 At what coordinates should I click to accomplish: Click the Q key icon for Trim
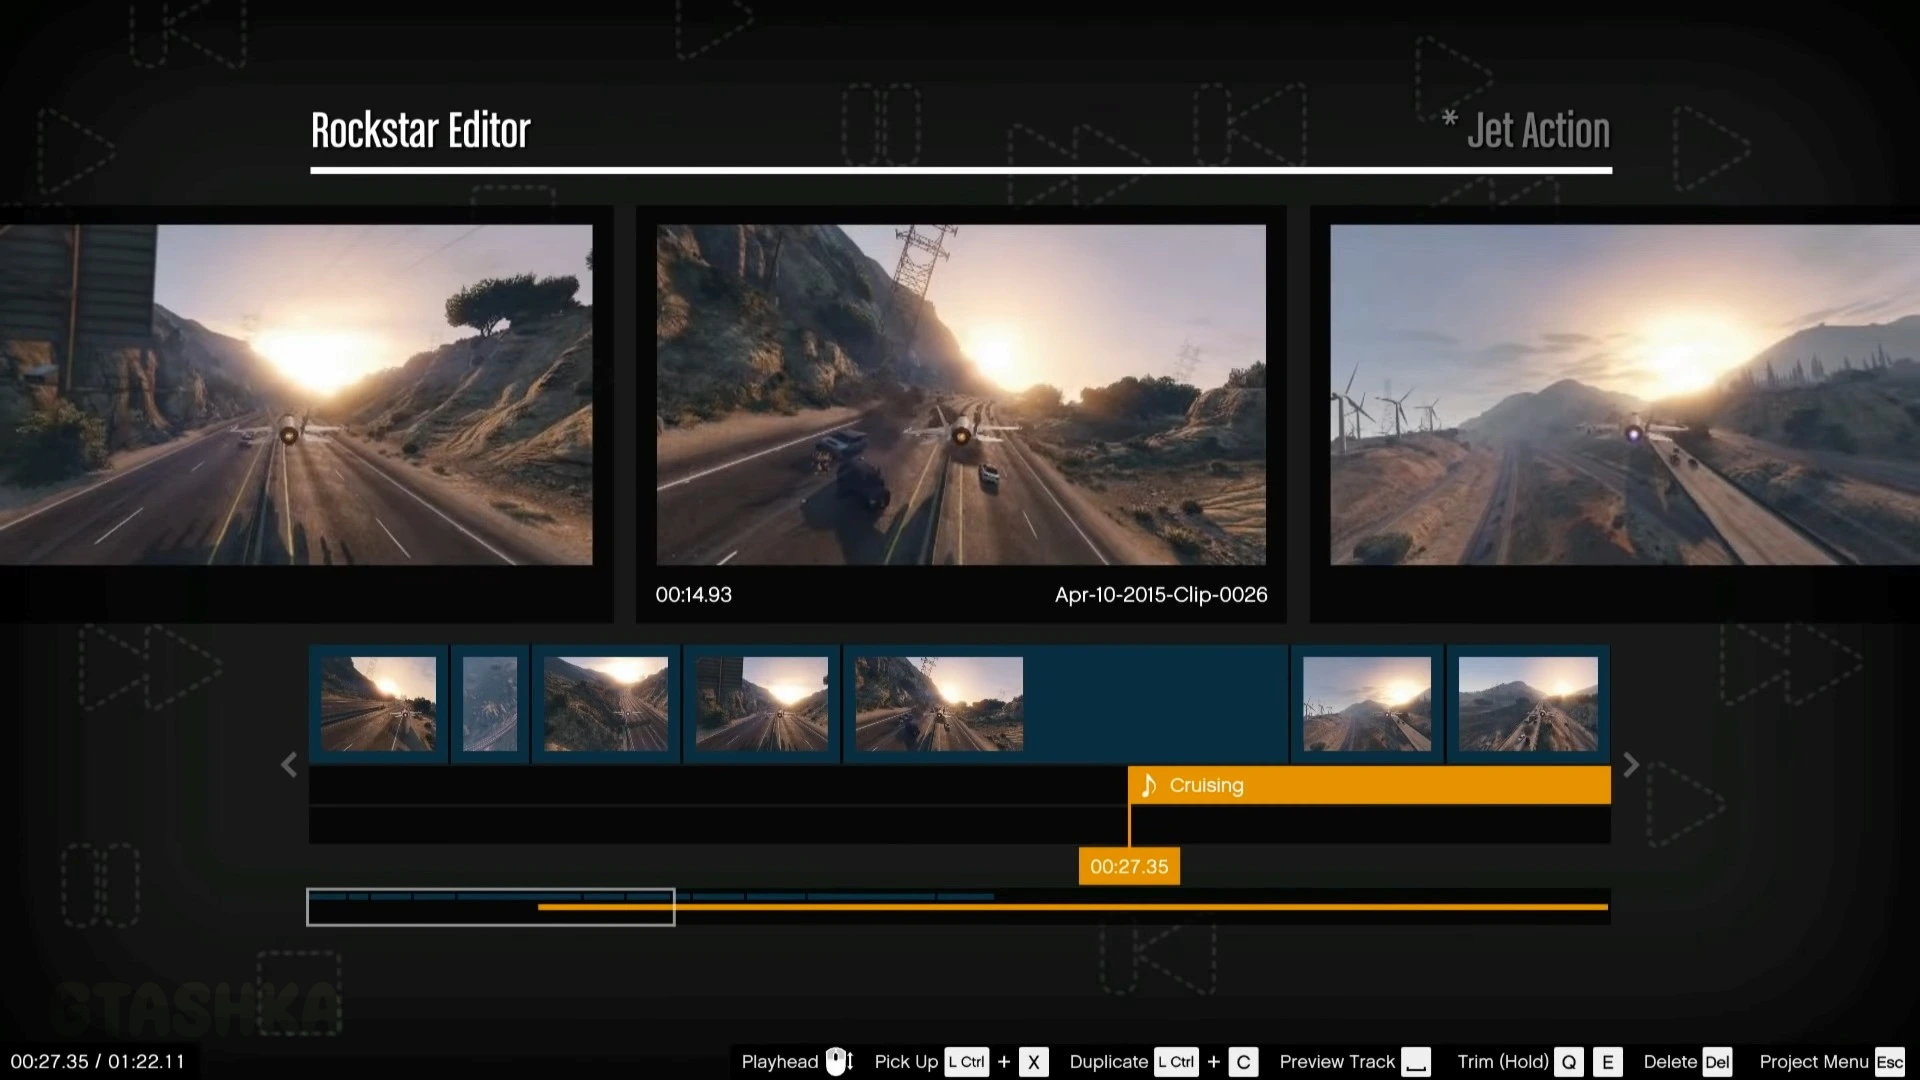[1569, 1062]
